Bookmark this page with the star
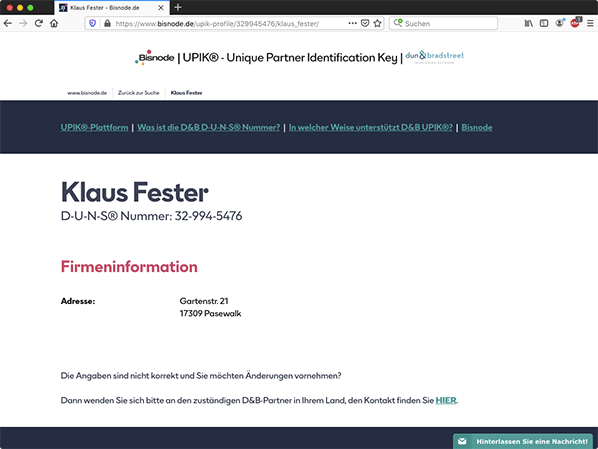Image resolution: width=598 pixels, height=449 pixels. coord(378,23)
